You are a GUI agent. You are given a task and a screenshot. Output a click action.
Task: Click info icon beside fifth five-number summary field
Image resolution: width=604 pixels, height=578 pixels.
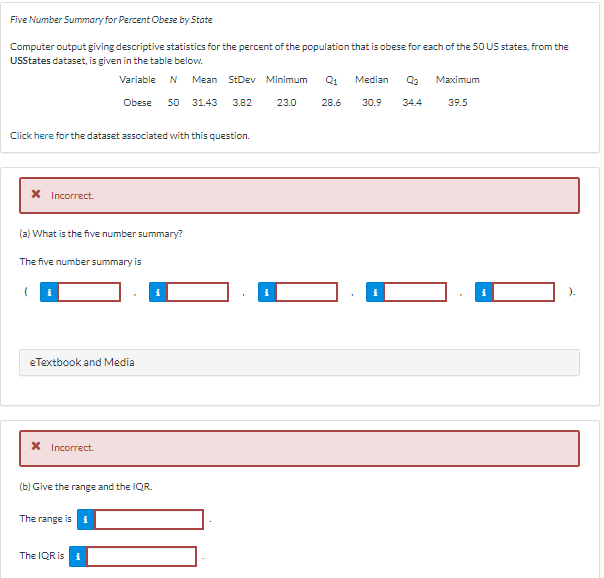coord(484,292)
